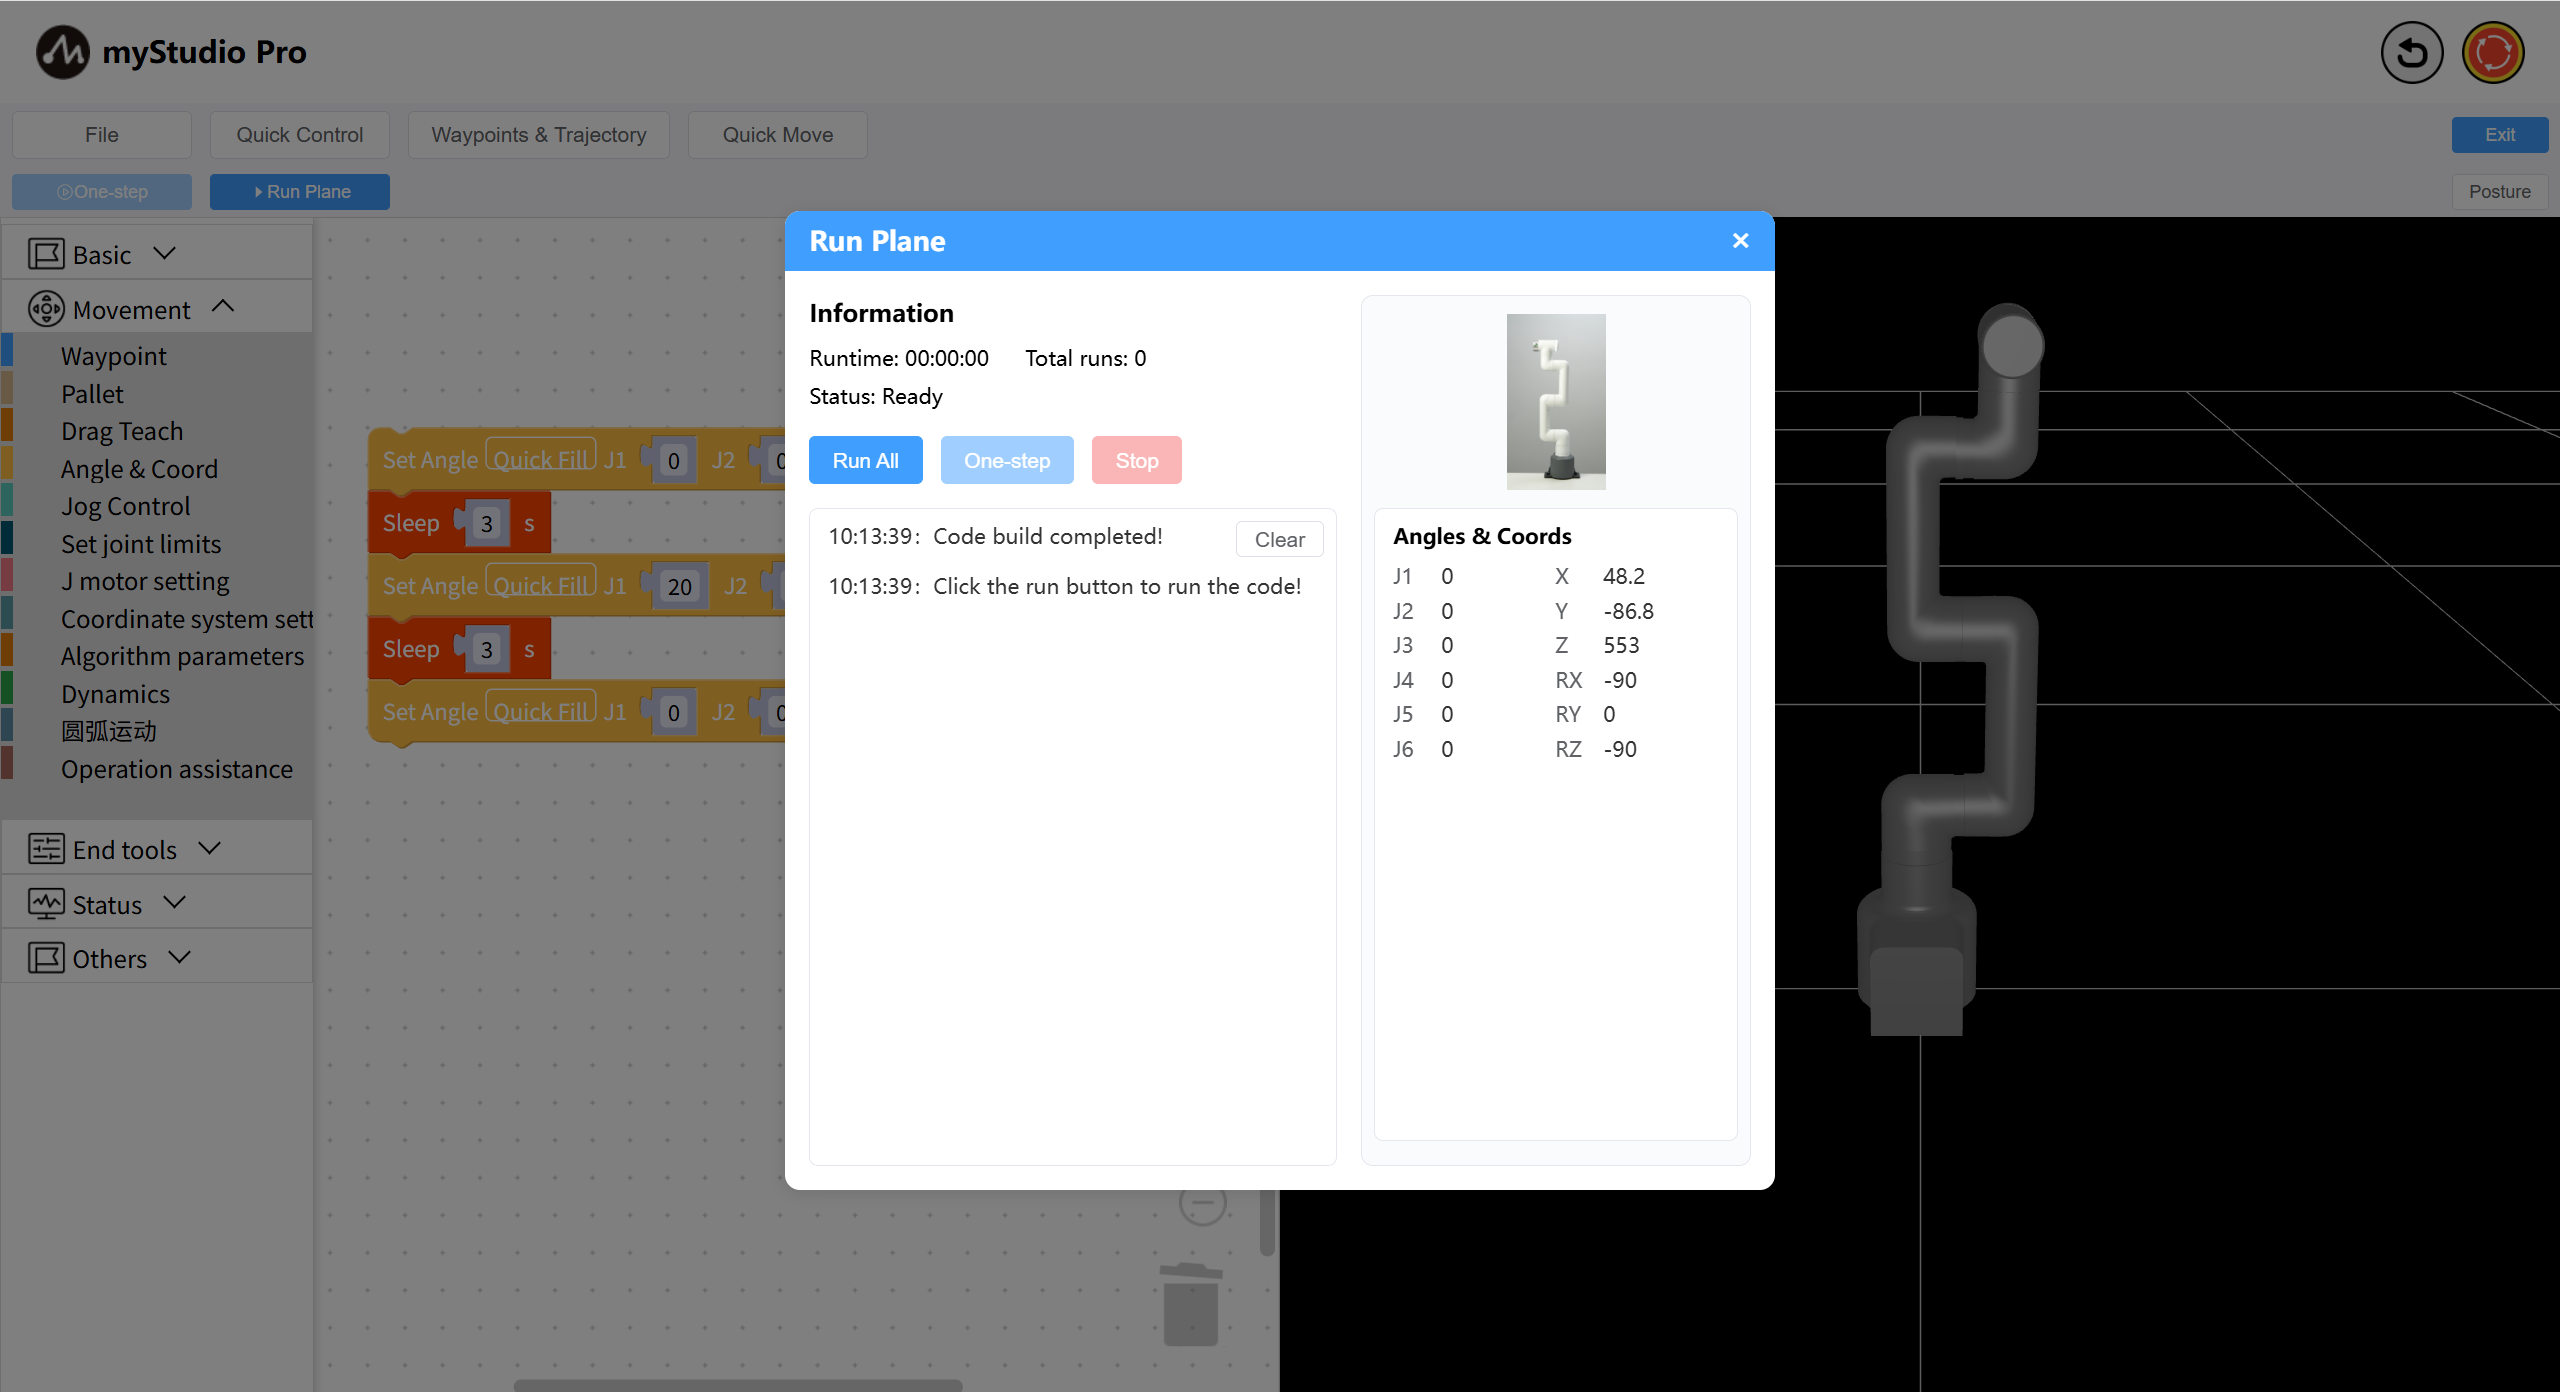Close the Run Plane dialog
Image resolution: width=2560 pixels, height=1392 pixels.
coord(1740,241)
